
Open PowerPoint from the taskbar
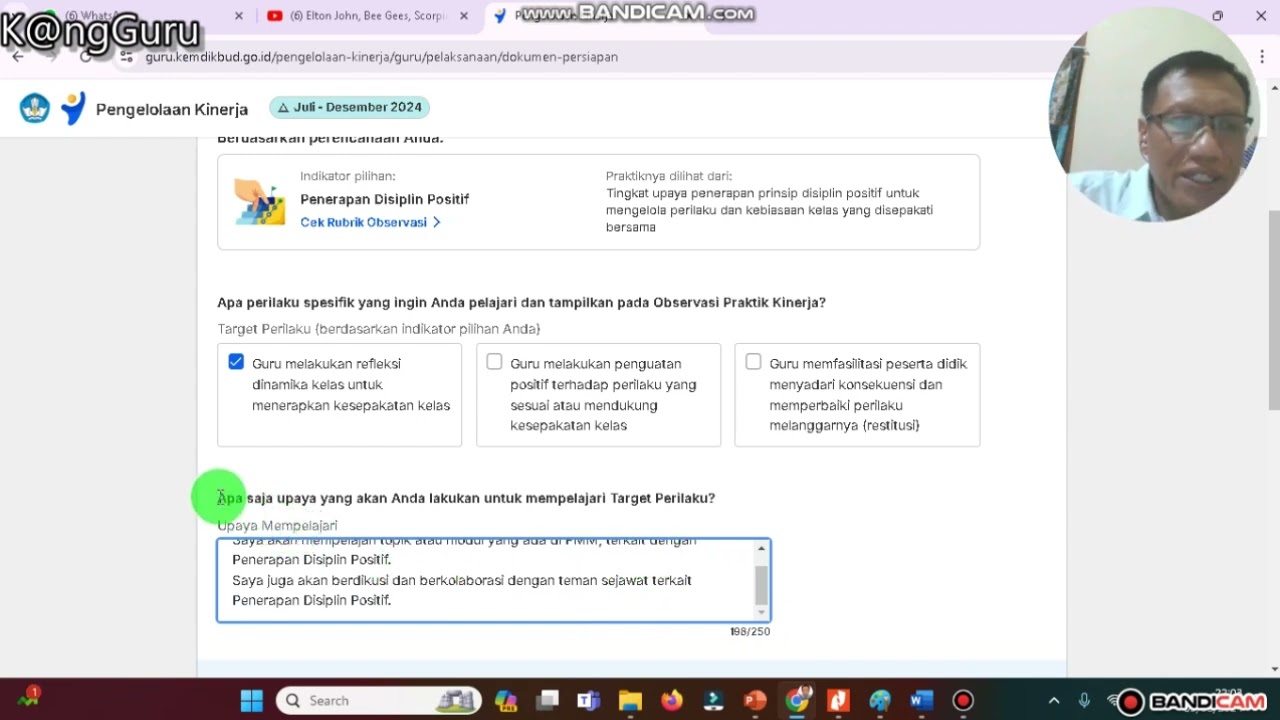(x=755, y=700)
